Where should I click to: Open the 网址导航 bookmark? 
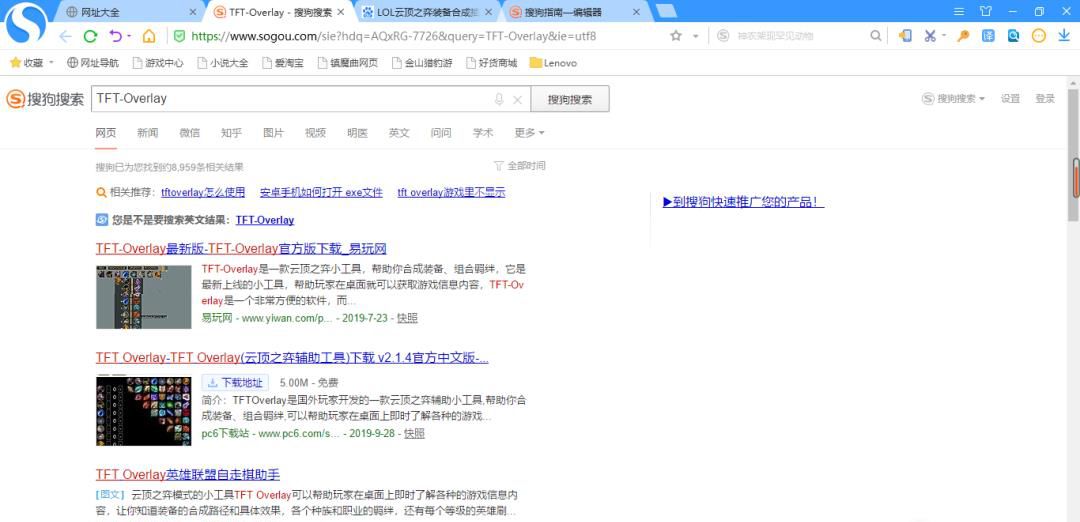[93, 63]
